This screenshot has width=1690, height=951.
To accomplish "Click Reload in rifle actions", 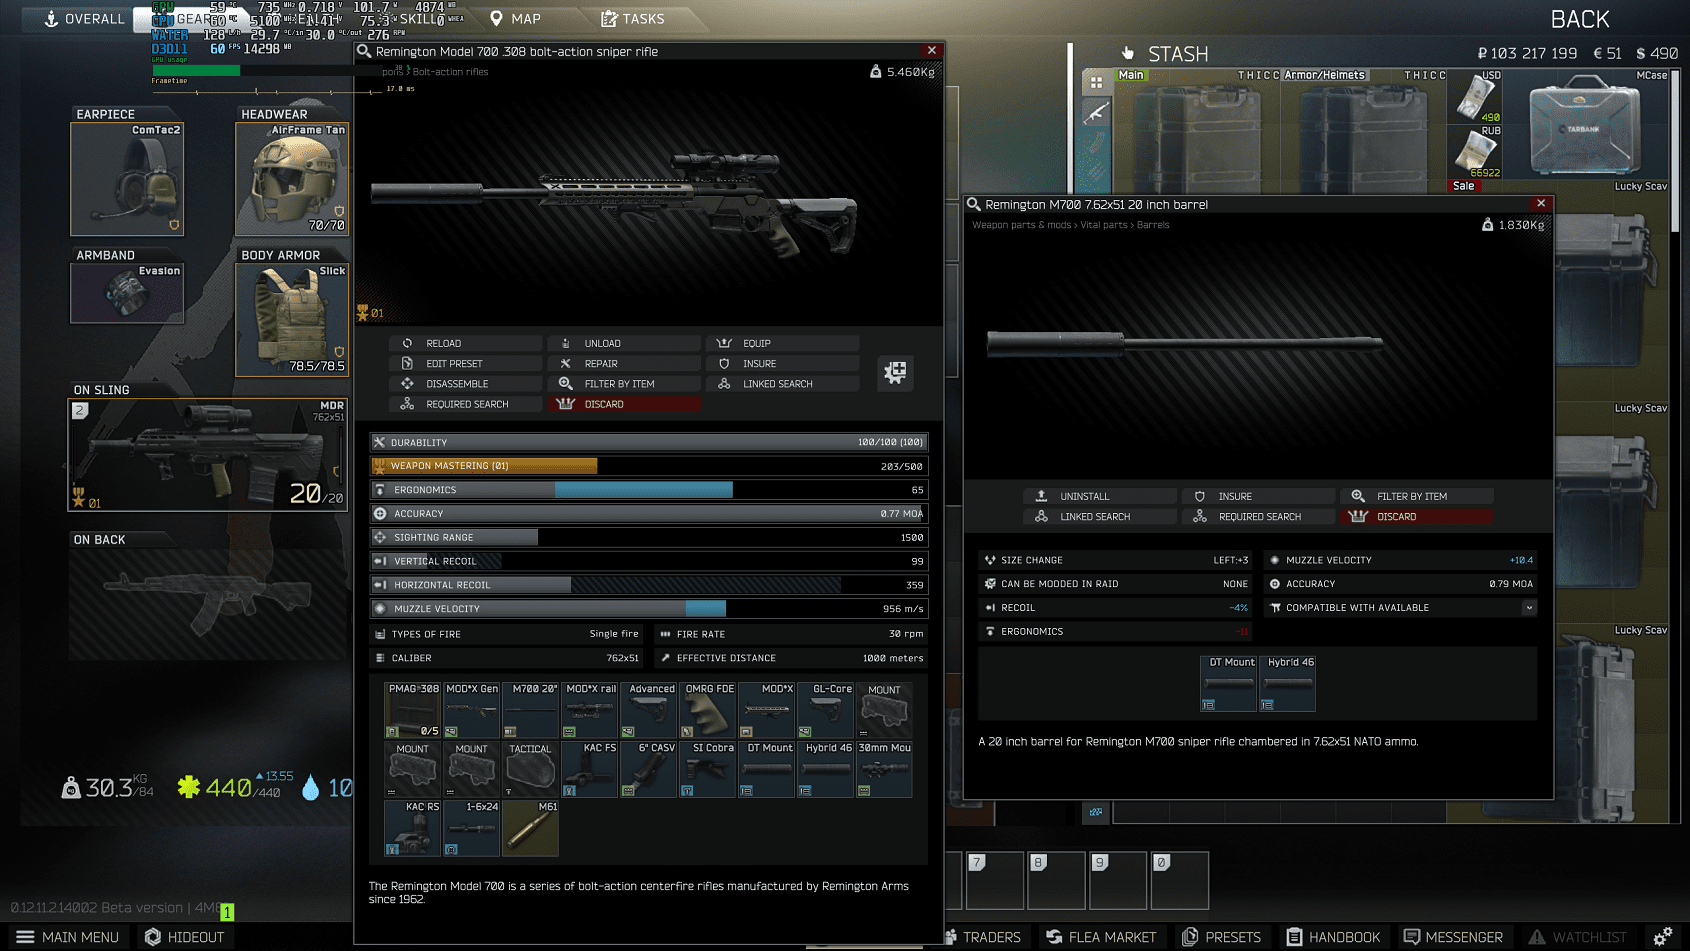I will pos(466,343).
